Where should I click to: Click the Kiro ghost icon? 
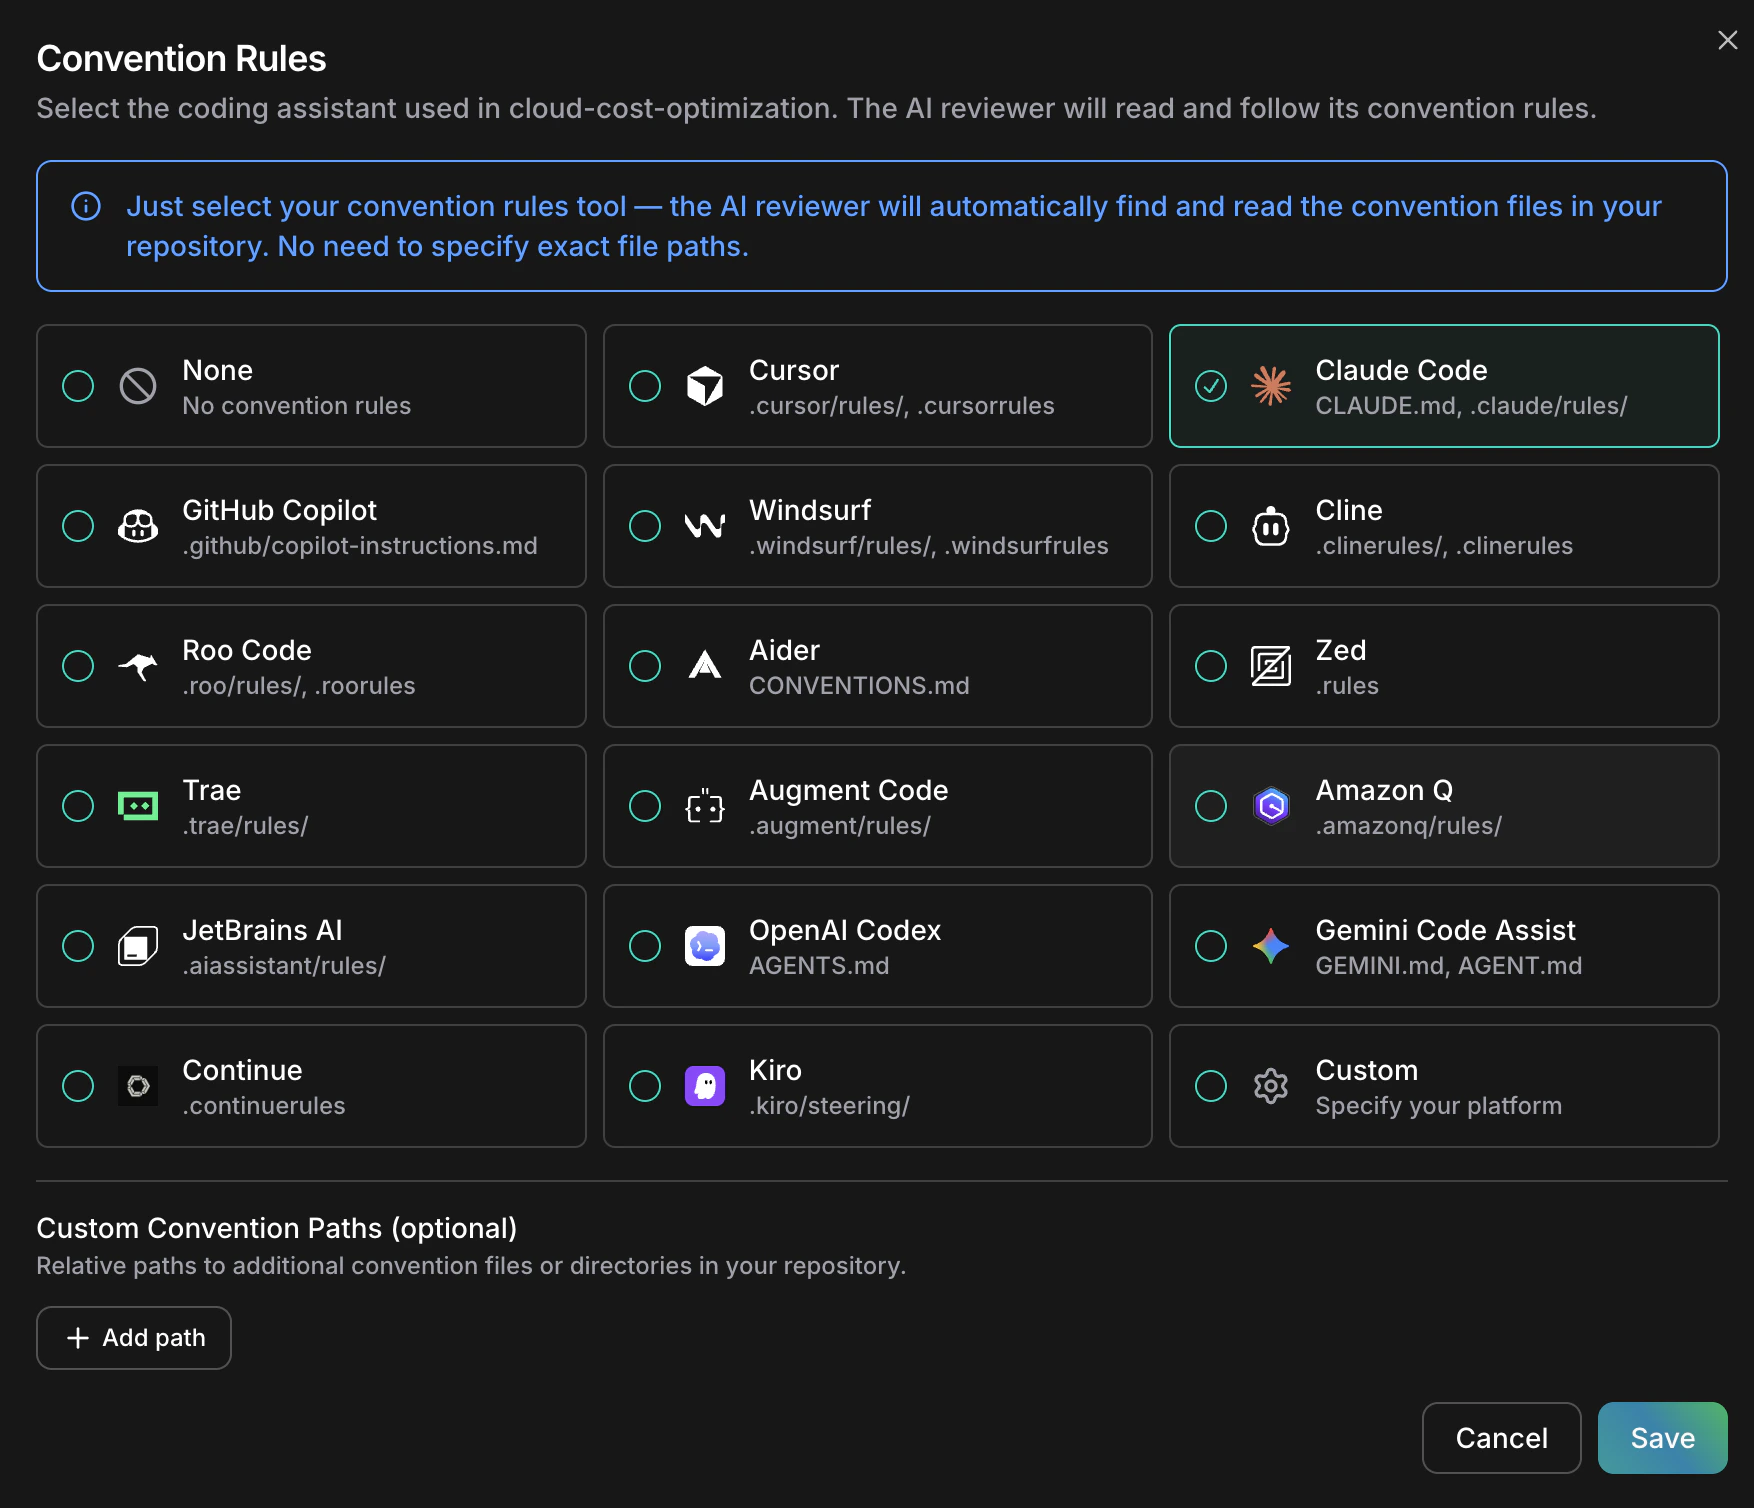pos(706,1086)
